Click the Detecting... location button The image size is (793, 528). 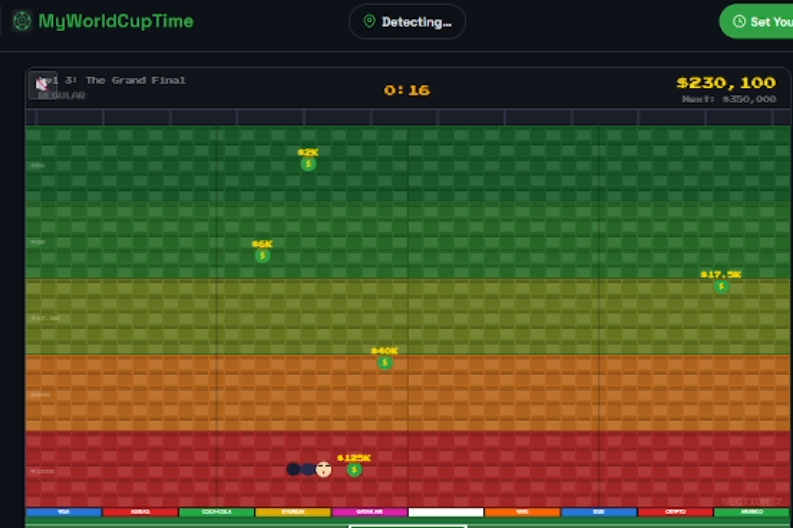point(407,22)
